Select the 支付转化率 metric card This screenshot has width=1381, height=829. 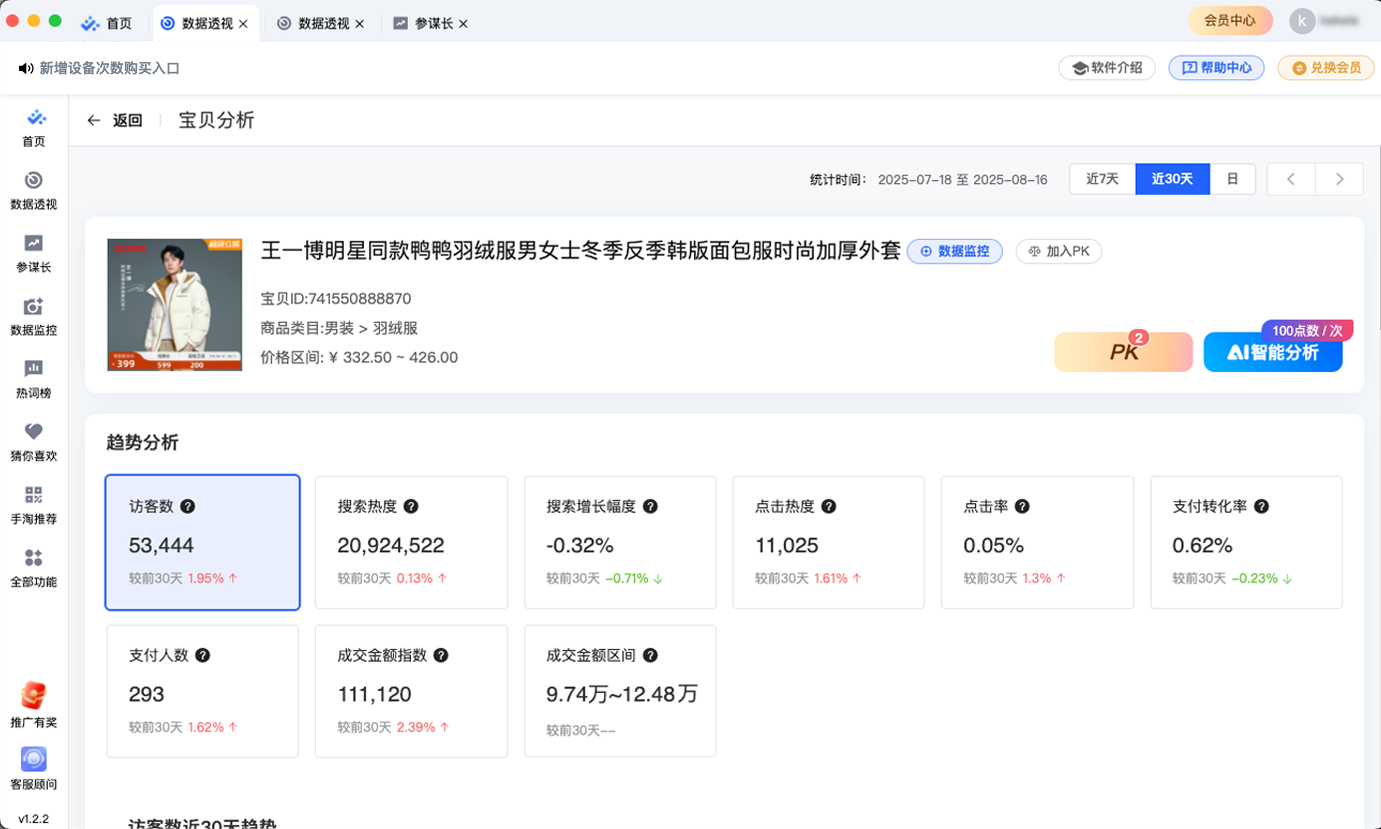(x=1246, y=542)
